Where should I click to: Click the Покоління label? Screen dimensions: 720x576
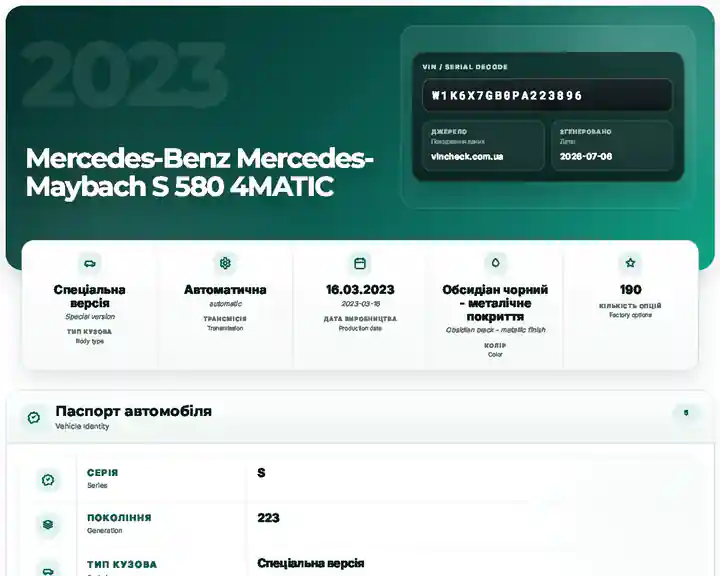(119, 518)
